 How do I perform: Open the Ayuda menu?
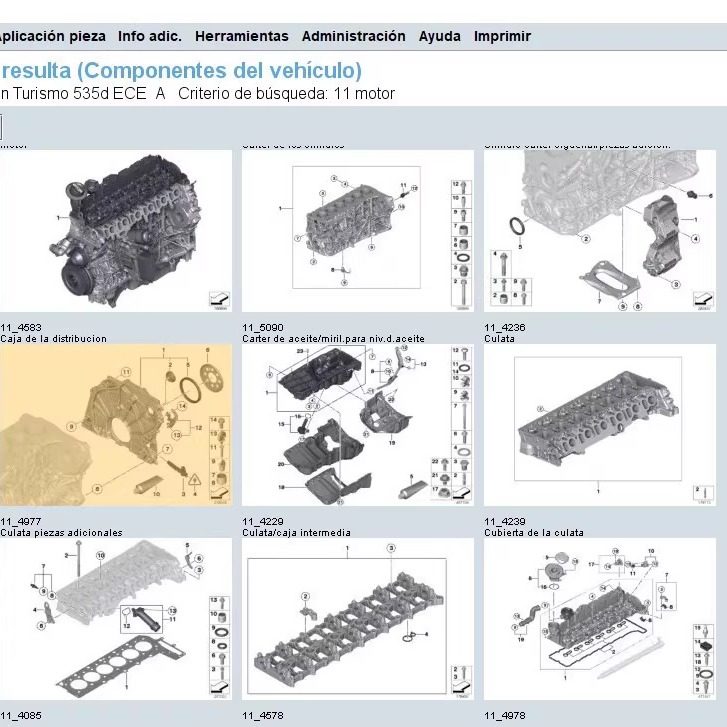pyautogui.click(x=440, y=36)
